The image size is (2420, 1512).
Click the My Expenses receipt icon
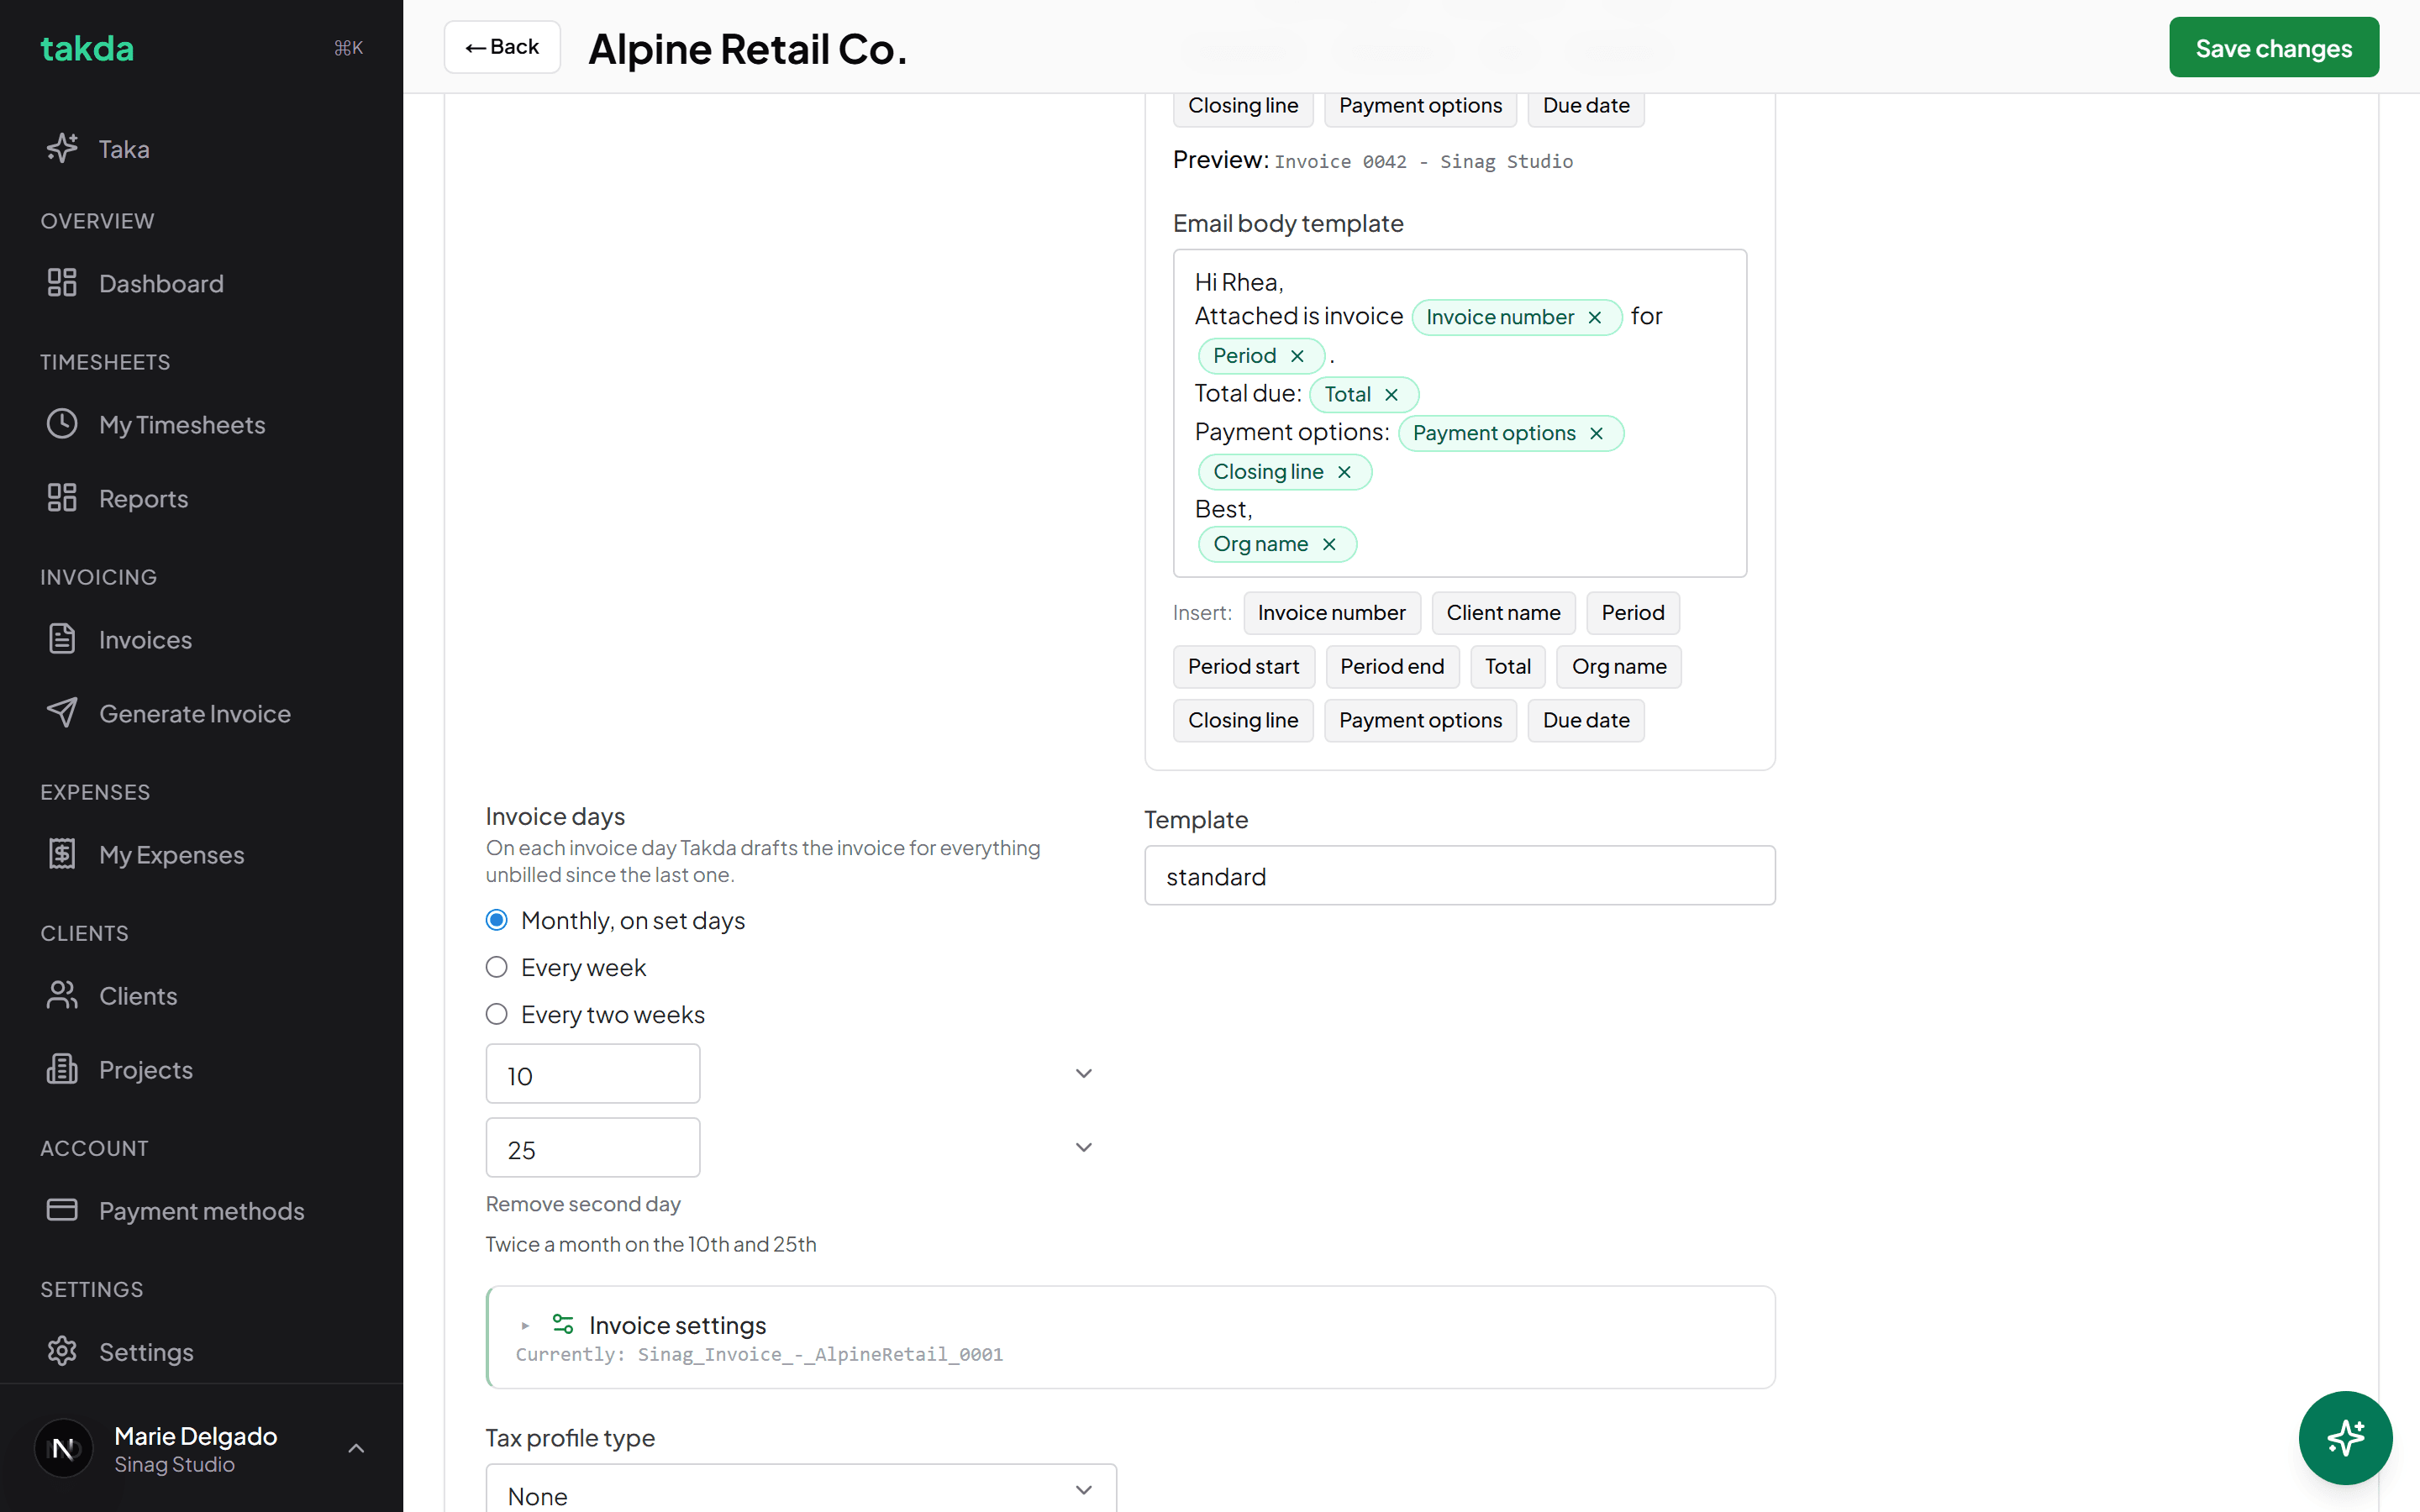click(62, 854)
